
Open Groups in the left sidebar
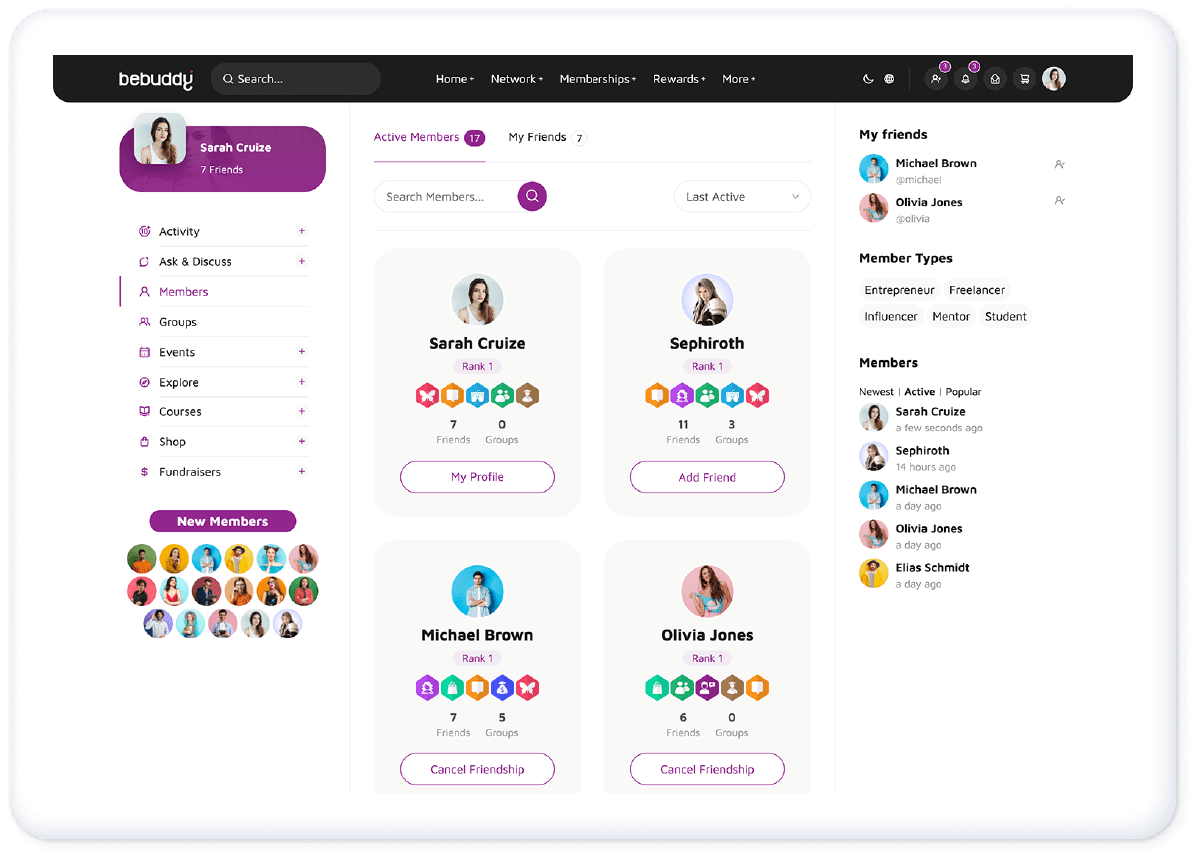point(178,322)
